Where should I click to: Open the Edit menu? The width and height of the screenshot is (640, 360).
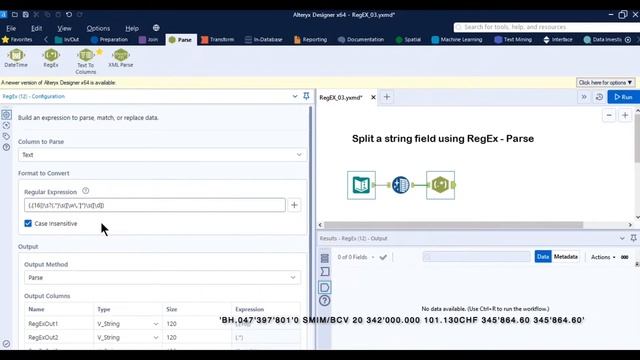(36, 28)
